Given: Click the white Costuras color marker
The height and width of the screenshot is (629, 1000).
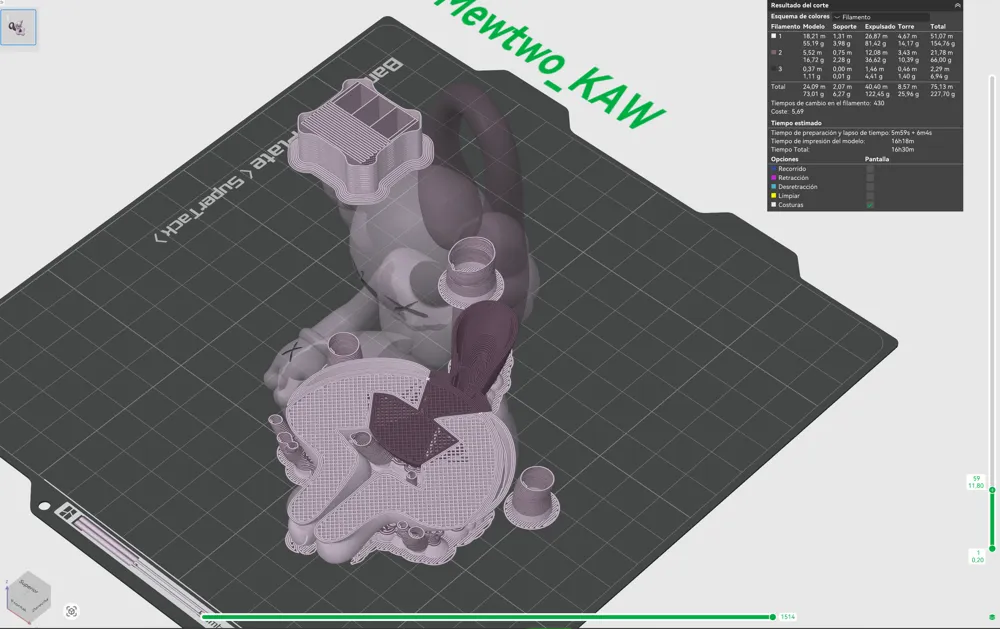Looking at the screenshot, I should pyautogui.click(x=774, y=205).
